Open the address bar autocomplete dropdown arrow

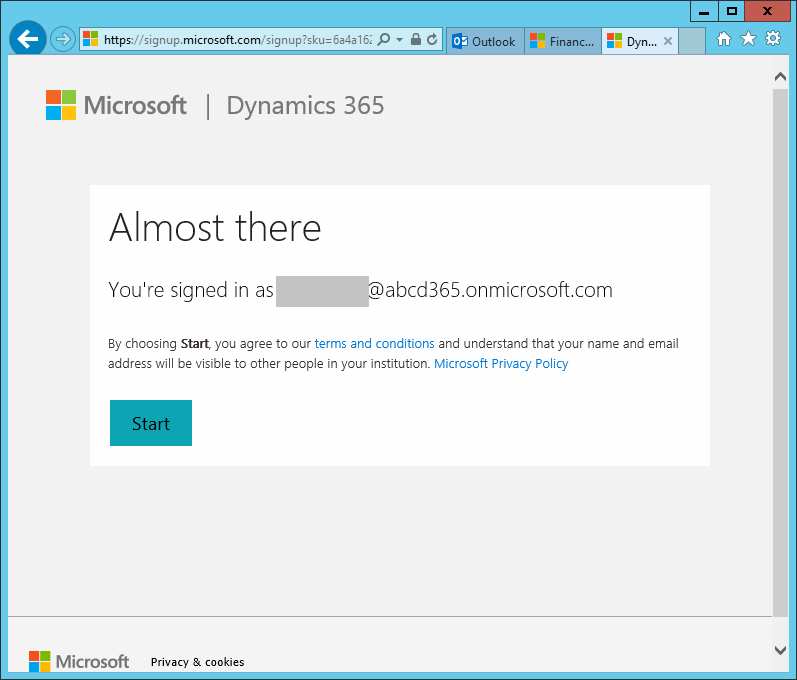coord(400,39)
